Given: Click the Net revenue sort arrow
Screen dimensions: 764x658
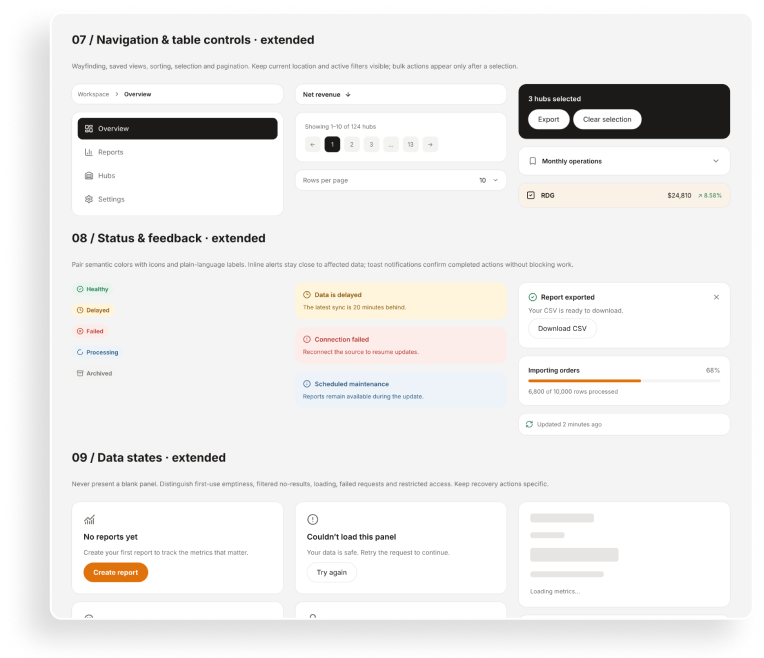Looking at the screenshot, I should tap(348, 95).
